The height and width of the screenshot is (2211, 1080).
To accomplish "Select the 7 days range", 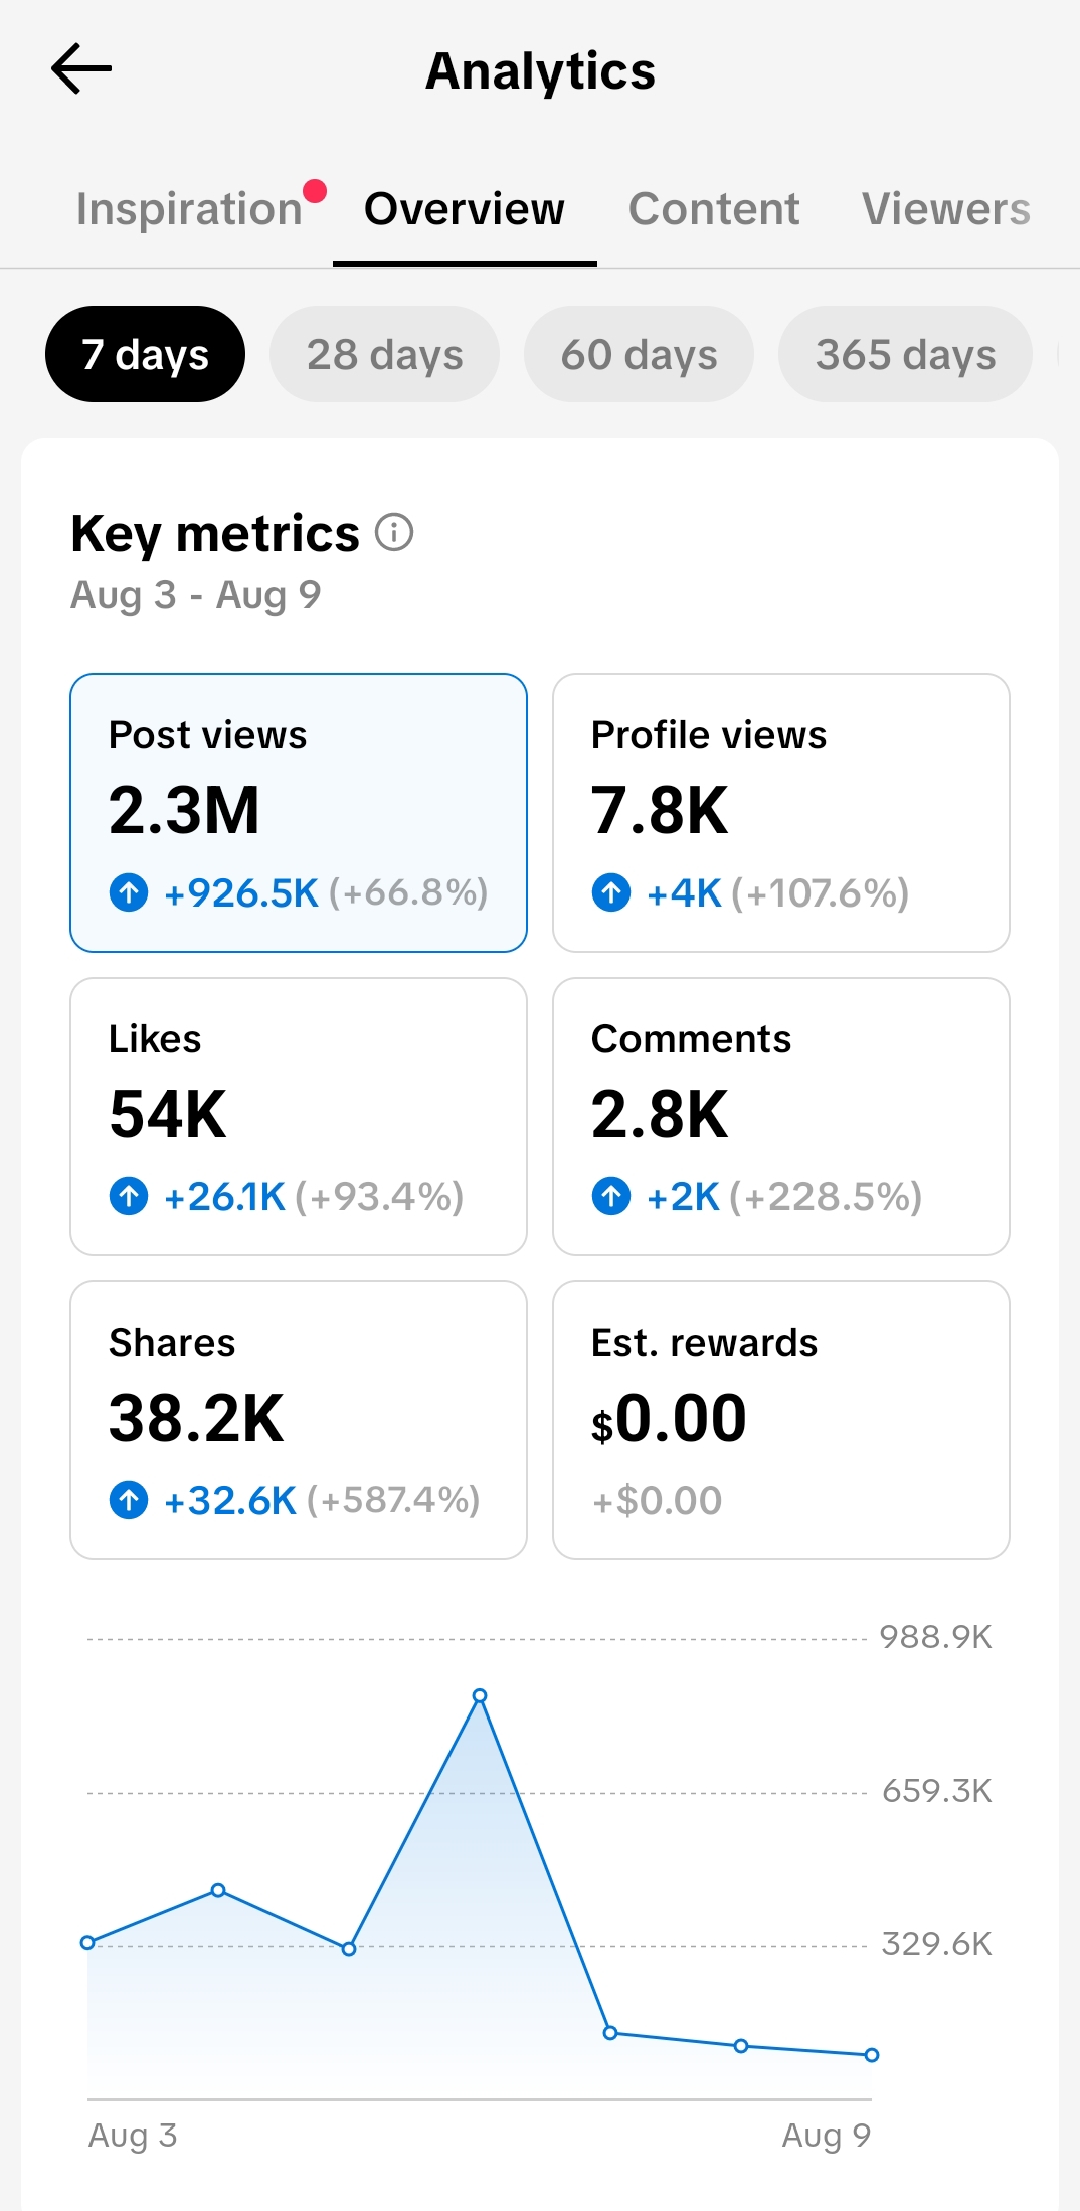I will (145, 354).
